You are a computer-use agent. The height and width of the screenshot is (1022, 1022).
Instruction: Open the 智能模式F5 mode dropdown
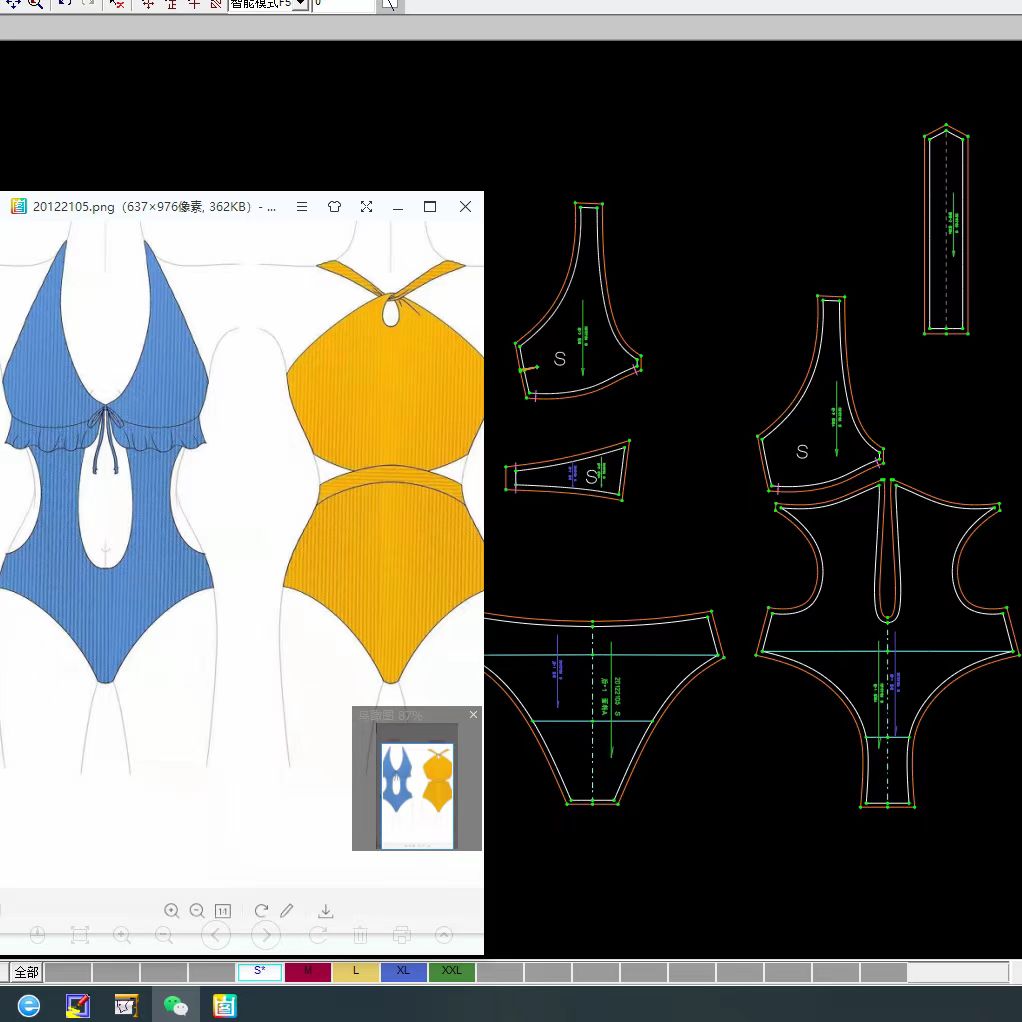300,4
